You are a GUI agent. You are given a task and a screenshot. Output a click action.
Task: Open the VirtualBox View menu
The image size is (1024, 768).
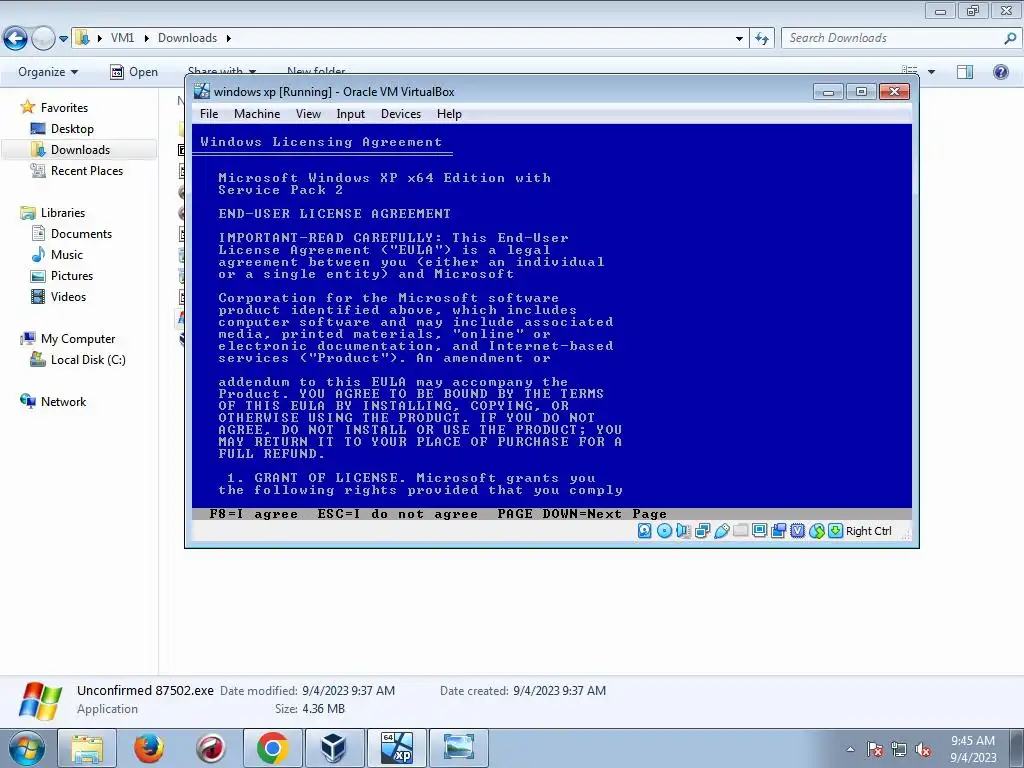point(308,114)
